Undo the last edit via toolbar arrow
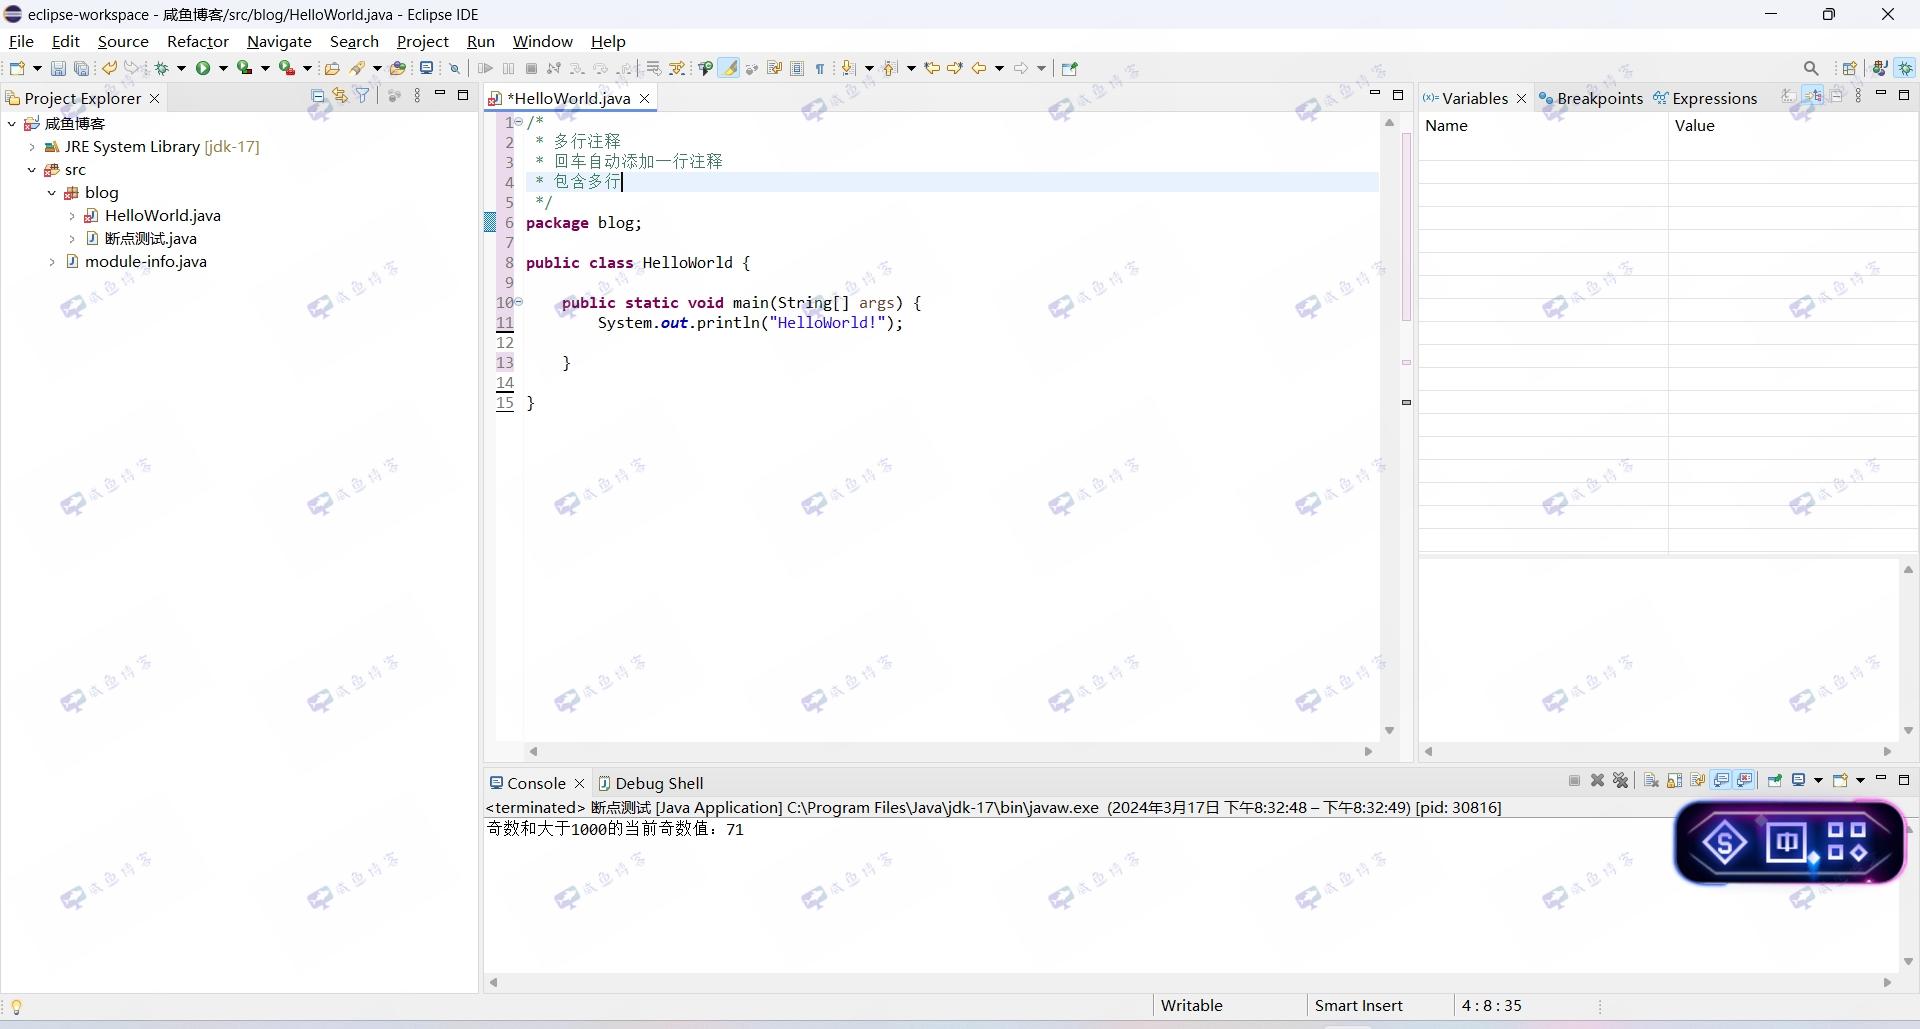 pos(109,68)
